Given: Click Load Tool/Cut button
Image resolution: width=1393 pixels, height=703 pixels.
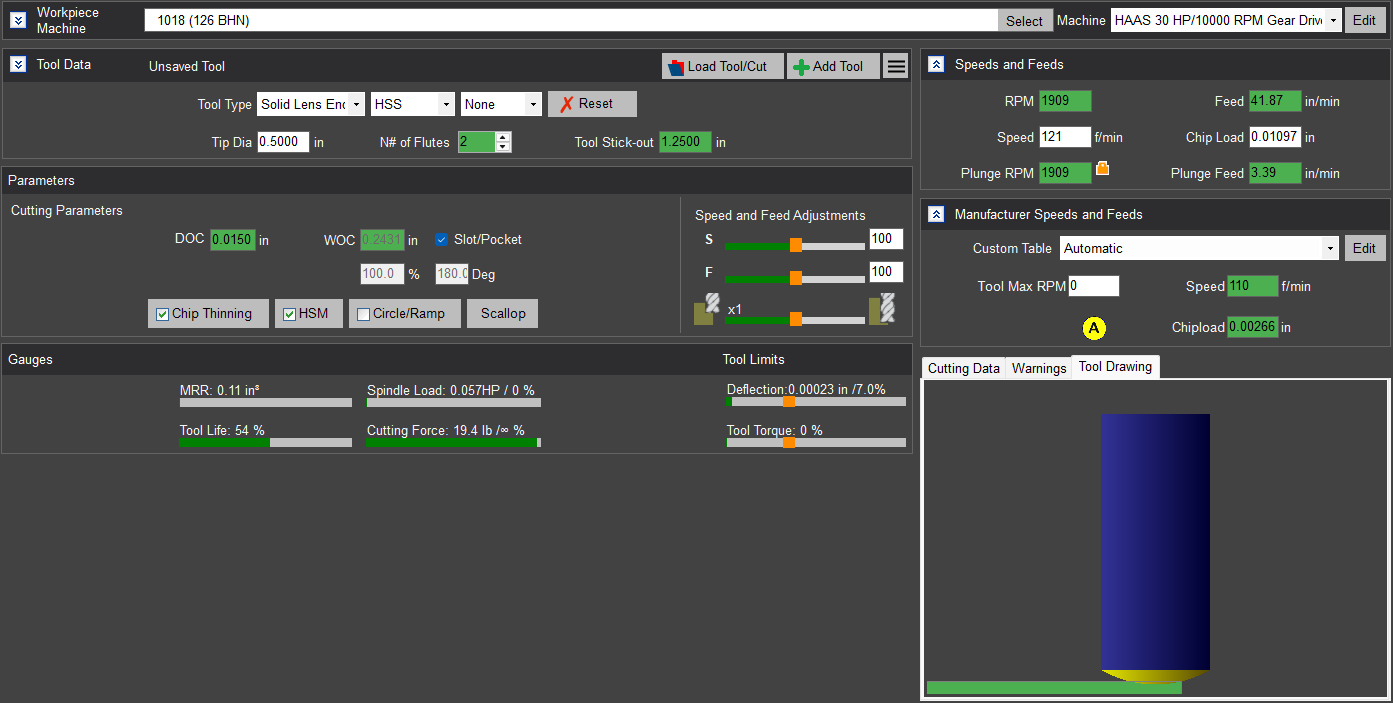Looking at the screenshot, I should click(723, 66).
